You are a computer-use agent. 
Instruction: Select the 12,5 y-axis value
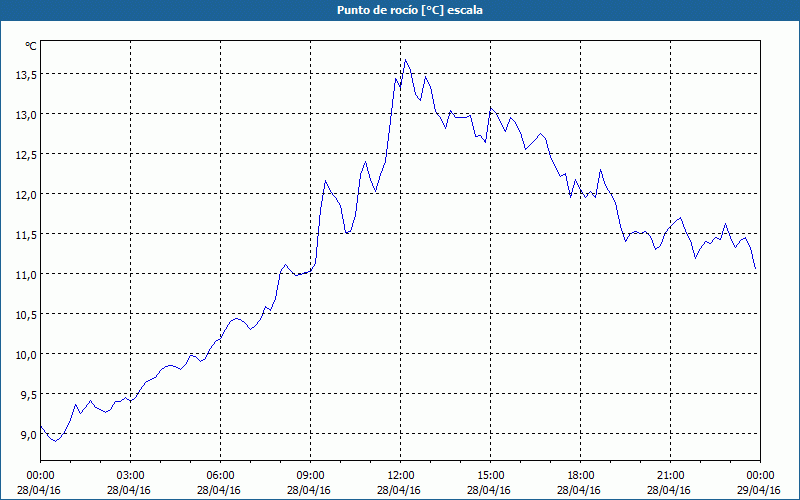point(26,155)
